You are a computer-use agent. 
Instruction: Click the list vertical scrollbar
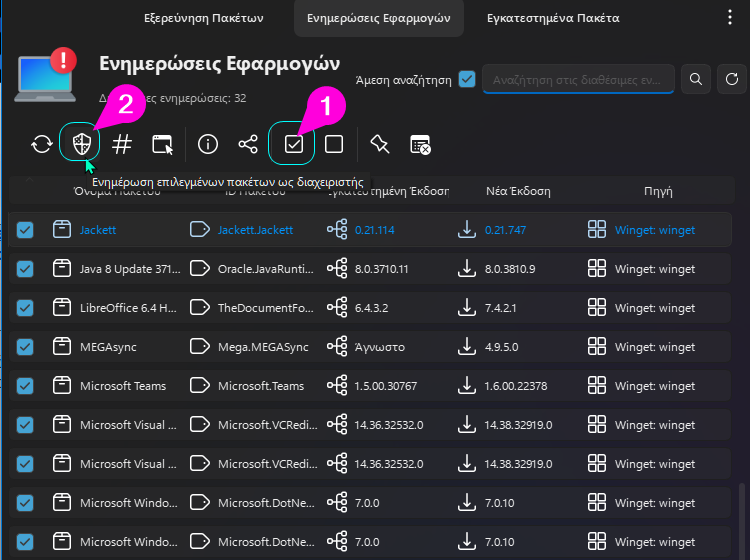tap(742, 521)
